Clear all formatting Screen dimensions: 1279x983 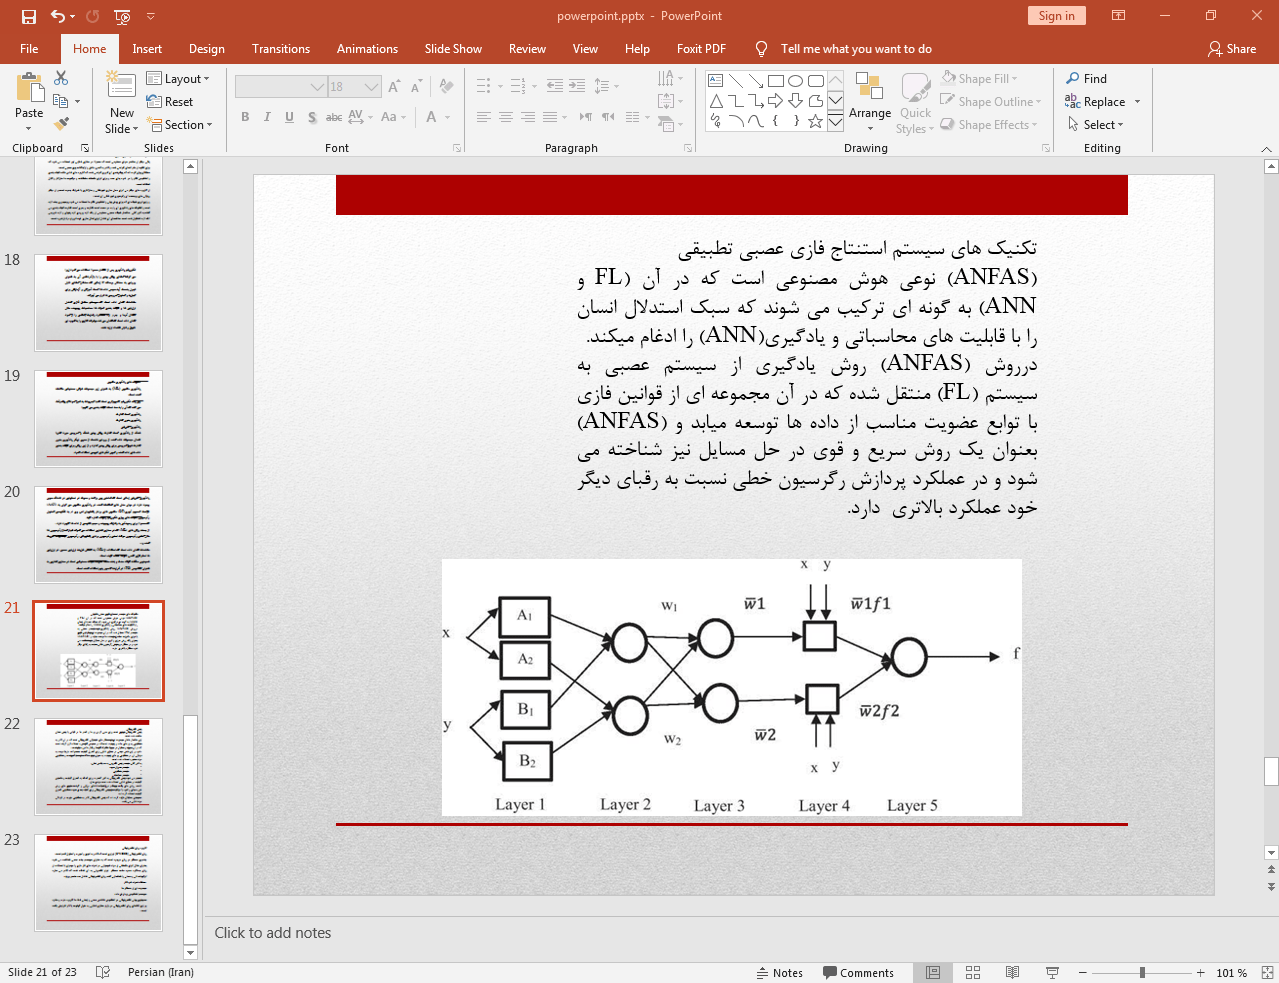click(x=446, y=87)
